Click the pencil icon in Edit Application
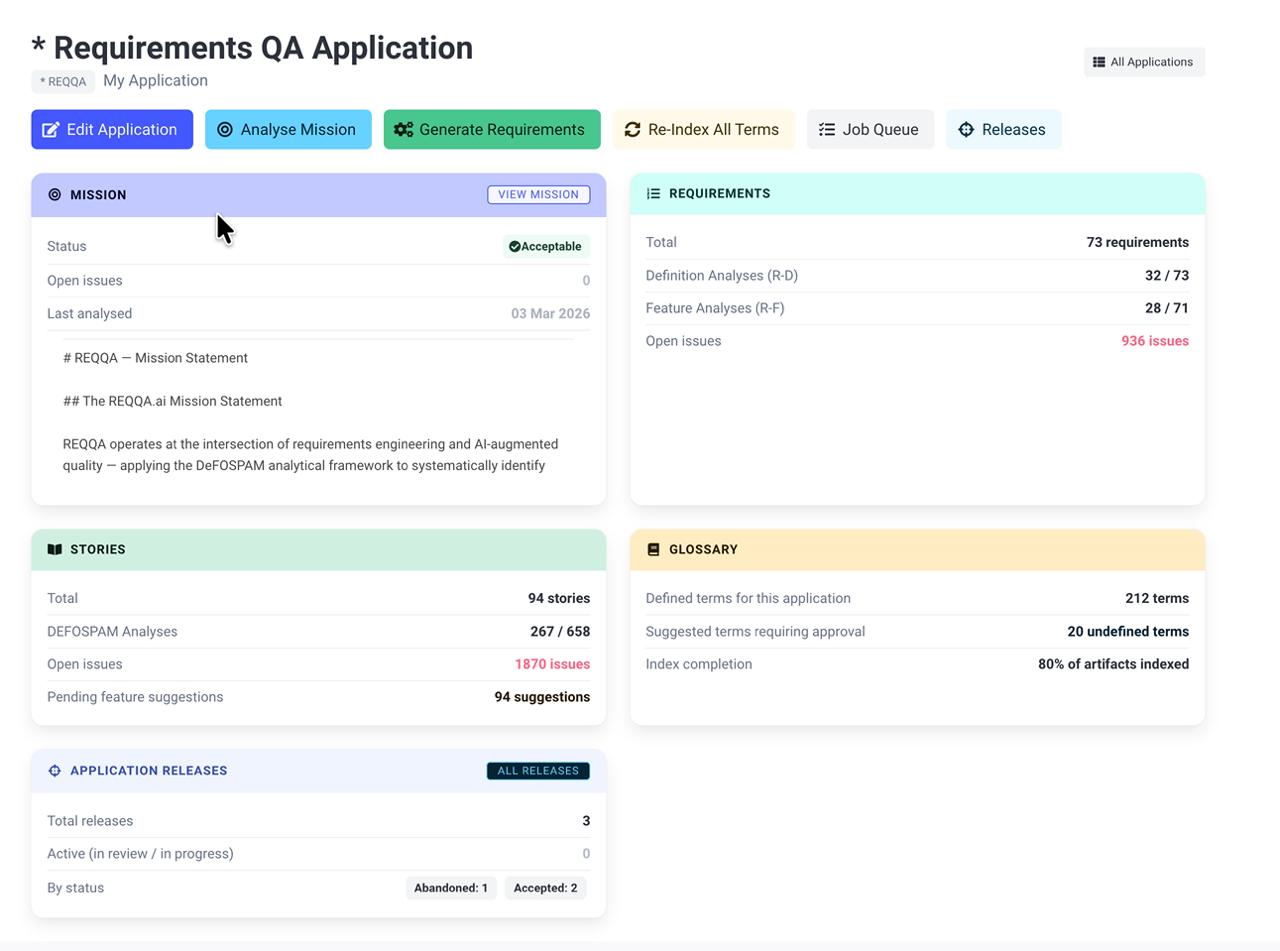This screenshot has width=1280, height=951. 50,130
